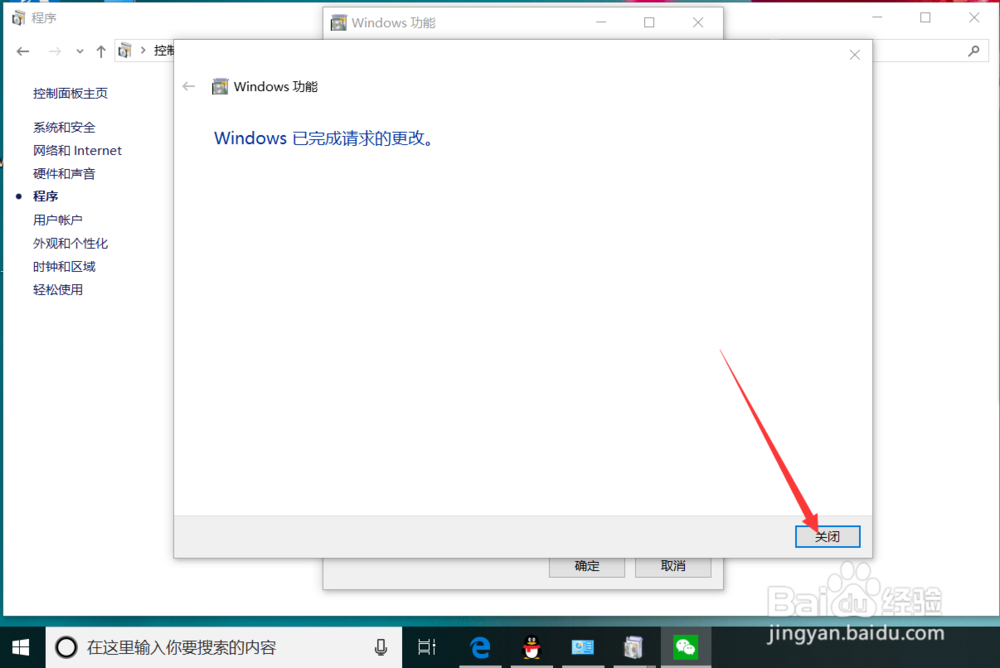This screenshot has width=1000, height=668.
Task: Open Task View icon on taskbar
Action: 426,647
